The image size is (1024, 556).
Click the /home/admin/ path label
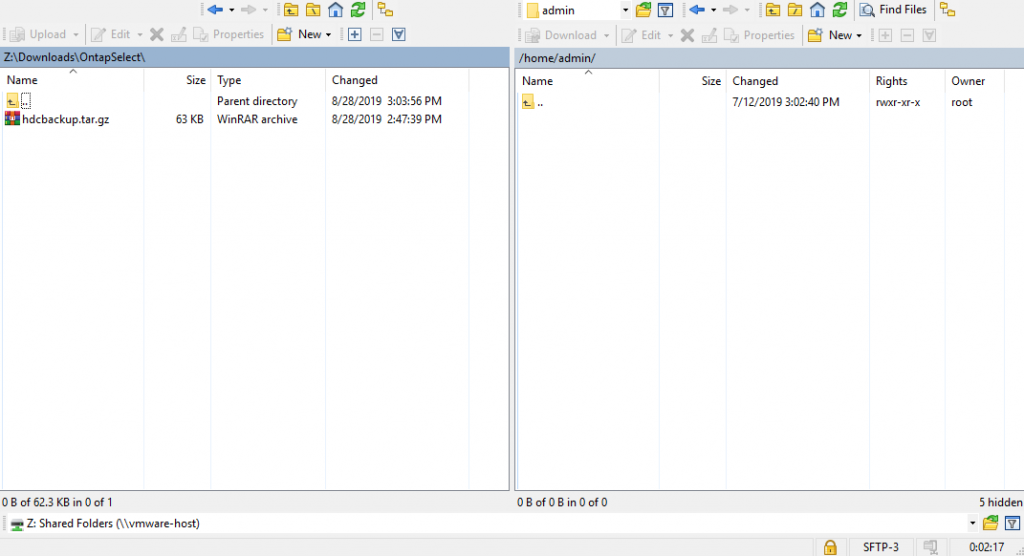(x=557, y=58)
